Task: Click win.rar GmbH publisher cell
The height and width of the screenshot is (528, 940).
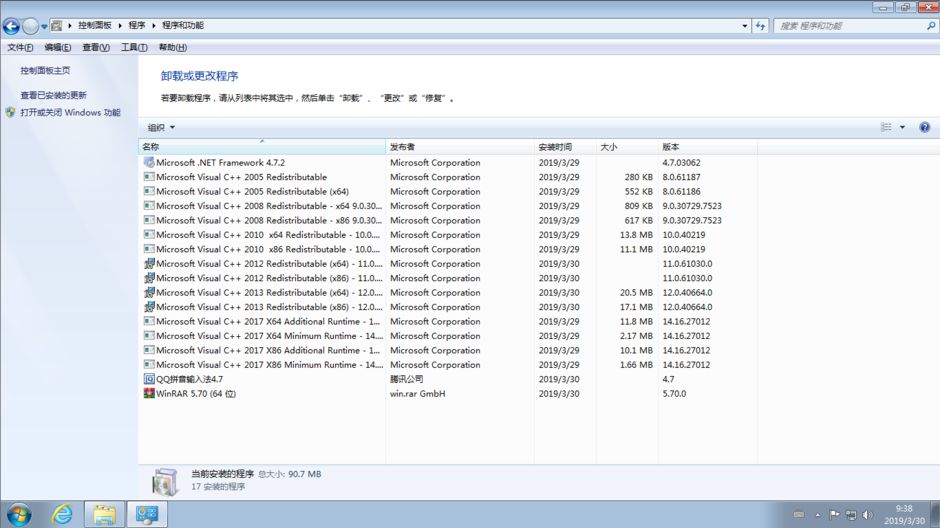Action: click(417, 394)
